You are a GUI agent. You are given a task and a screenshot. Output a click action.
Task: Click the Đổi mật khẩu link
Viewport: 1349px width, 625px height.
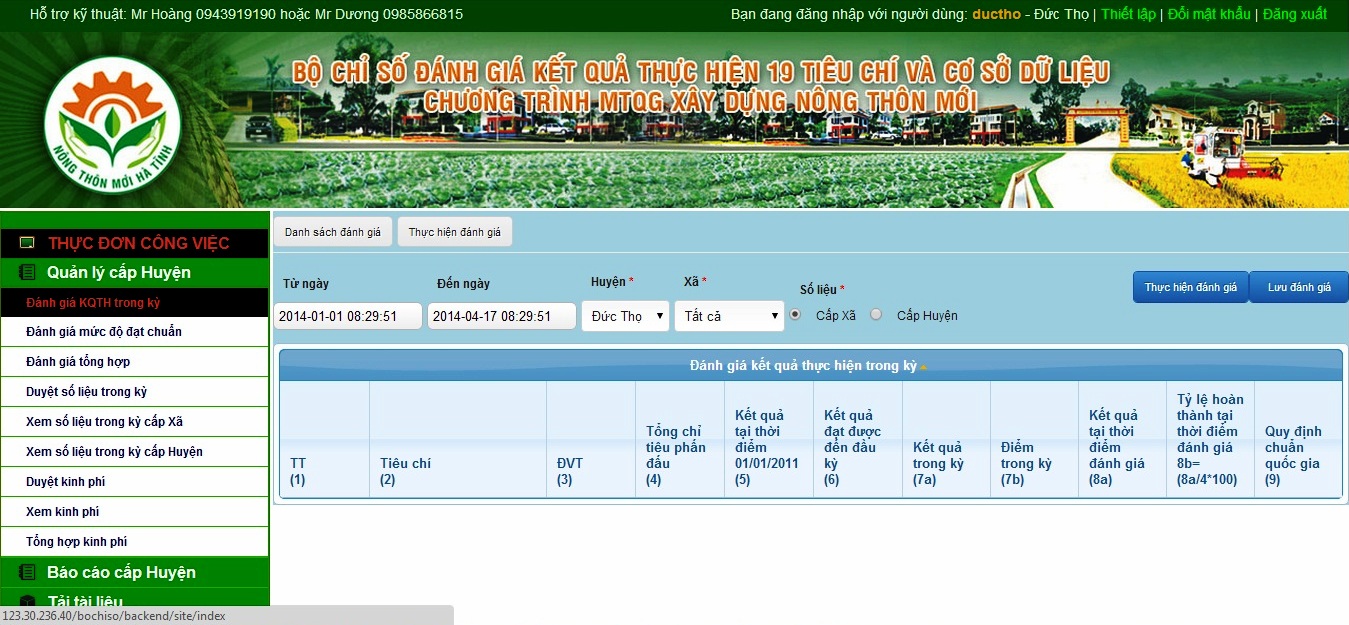point(1209,14)
